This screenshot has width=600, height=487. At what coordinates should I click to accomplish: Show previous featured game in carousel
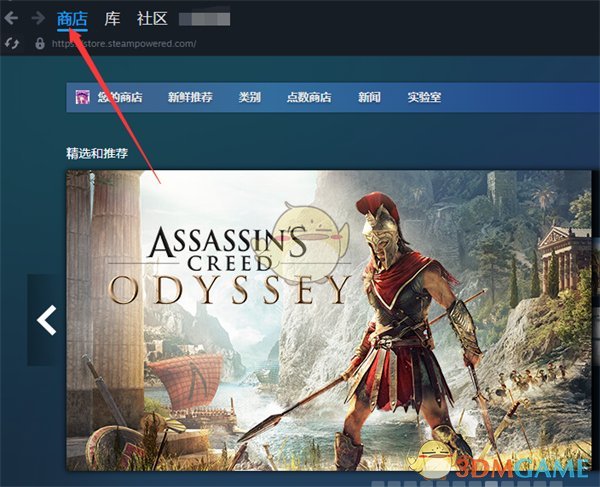(46, 320)
